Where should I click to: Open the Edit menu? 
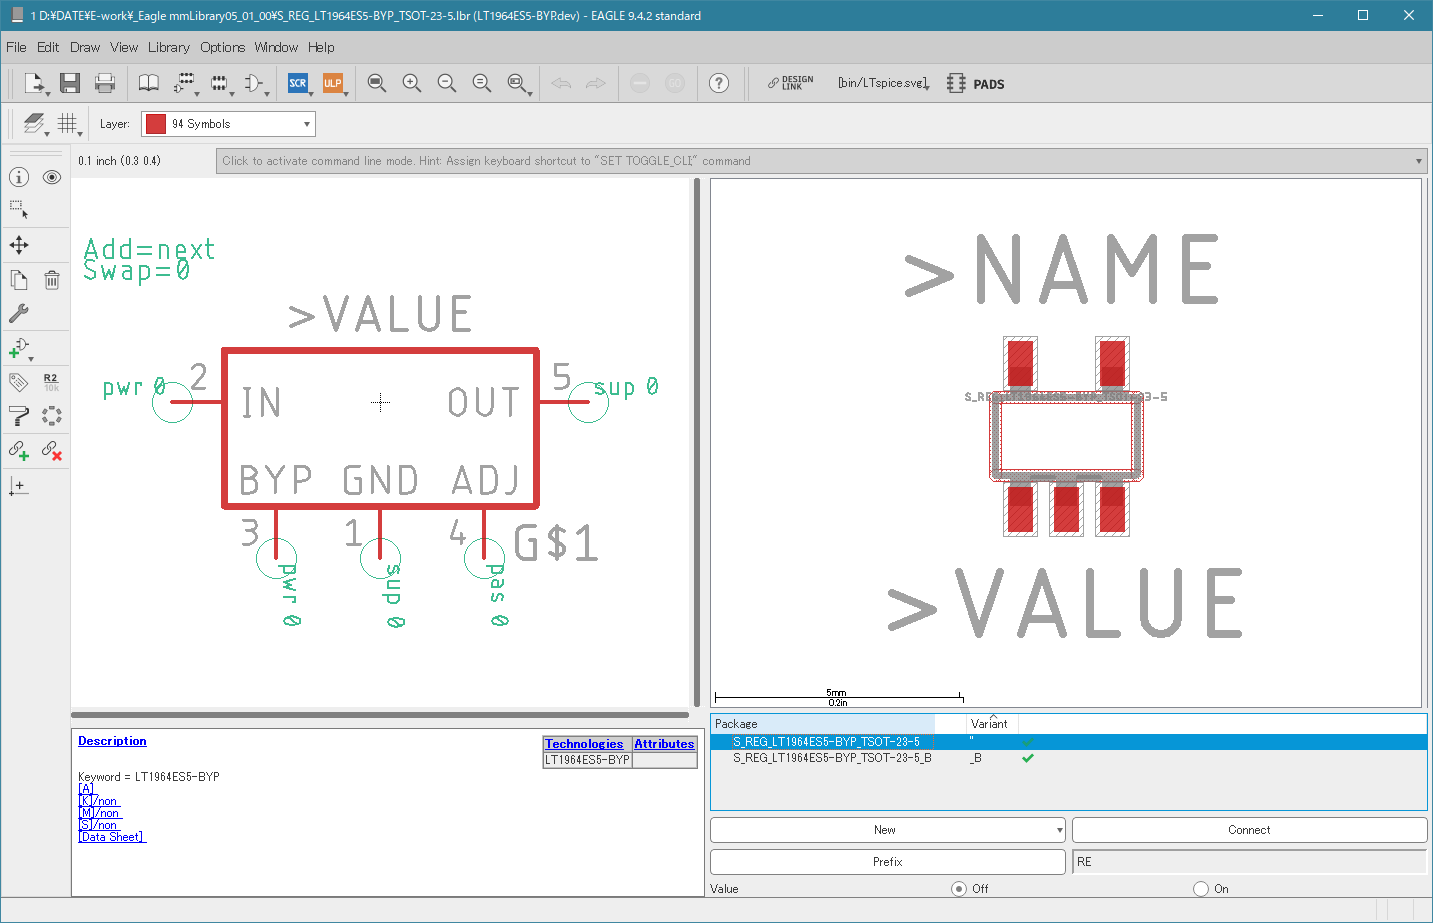[x=48, y=47]
